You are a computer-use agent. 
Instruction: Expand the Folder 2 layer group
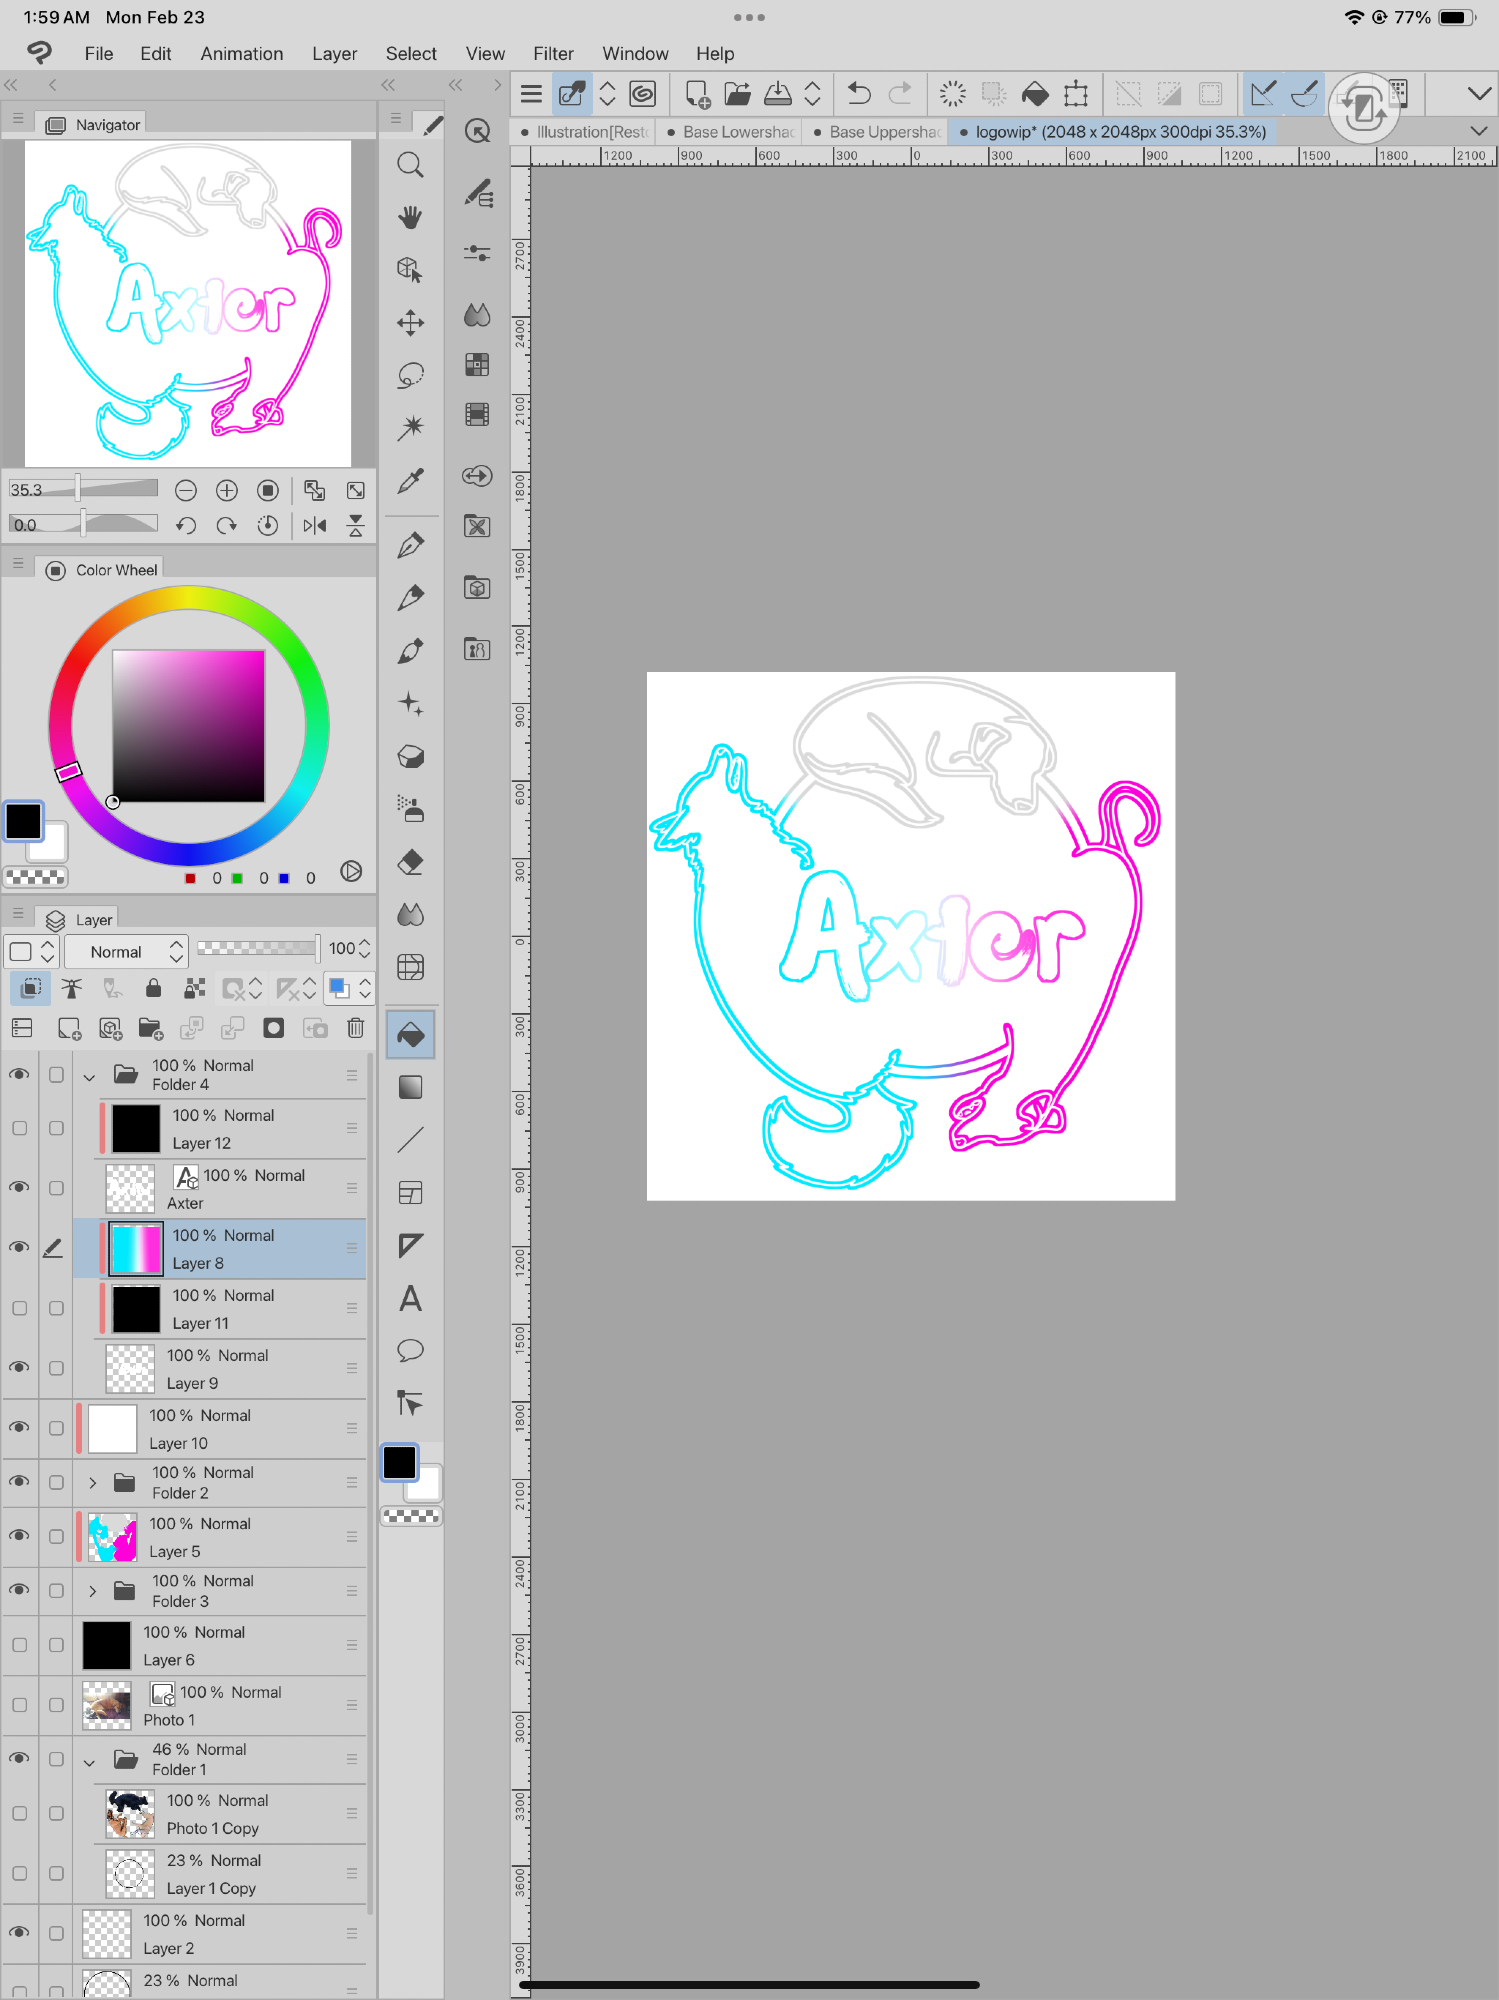(x=92, y=1483)
